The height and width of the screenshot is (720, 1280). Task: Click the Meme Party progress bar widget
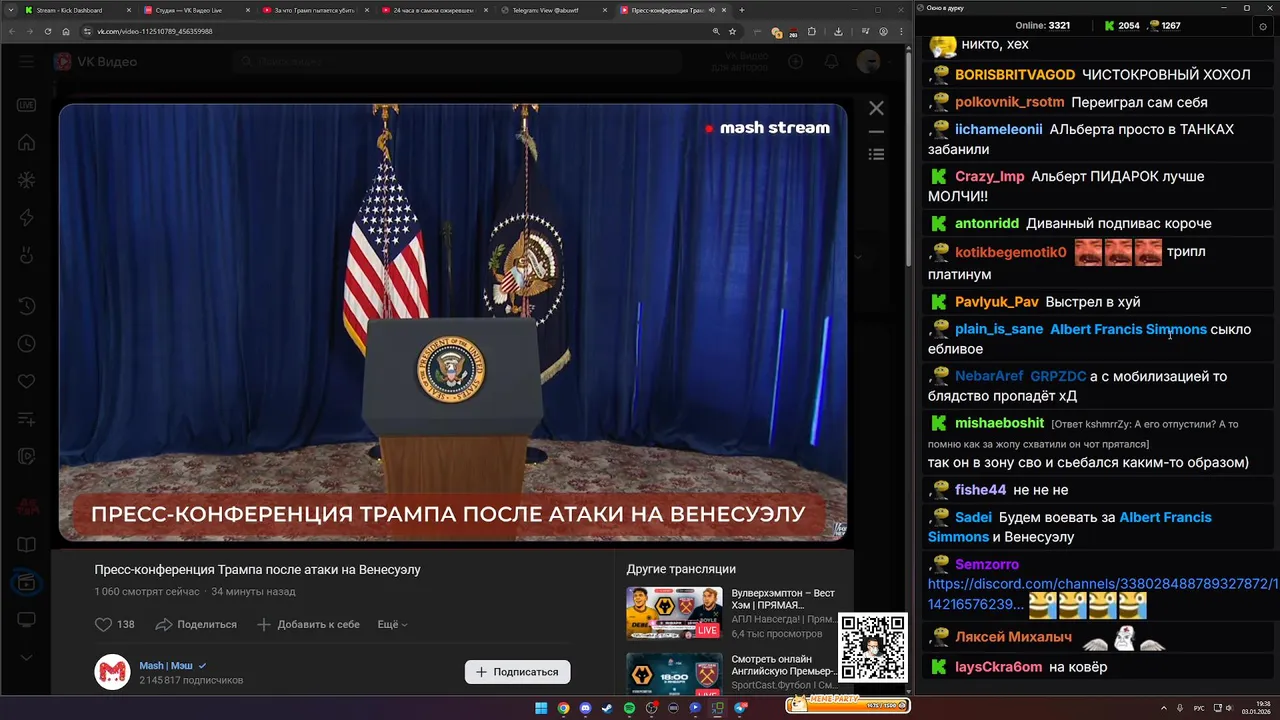tap(848, 705)
